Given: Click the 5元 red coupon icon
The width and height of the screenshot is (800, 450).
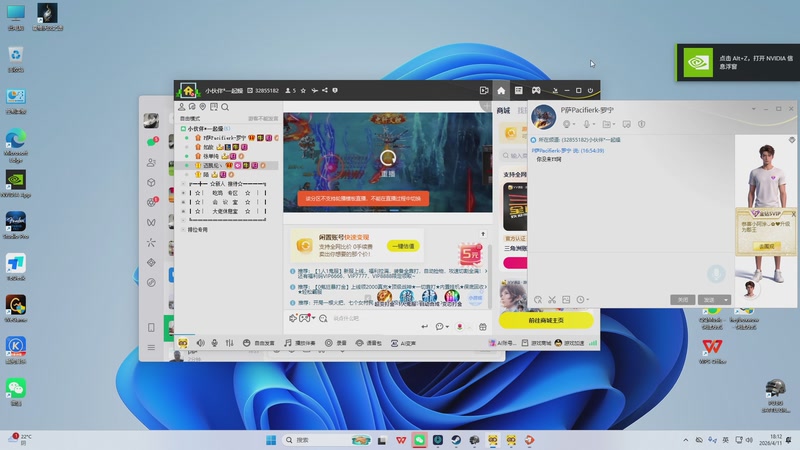Looking at the screenshot, I should click(x=470, y=254).
